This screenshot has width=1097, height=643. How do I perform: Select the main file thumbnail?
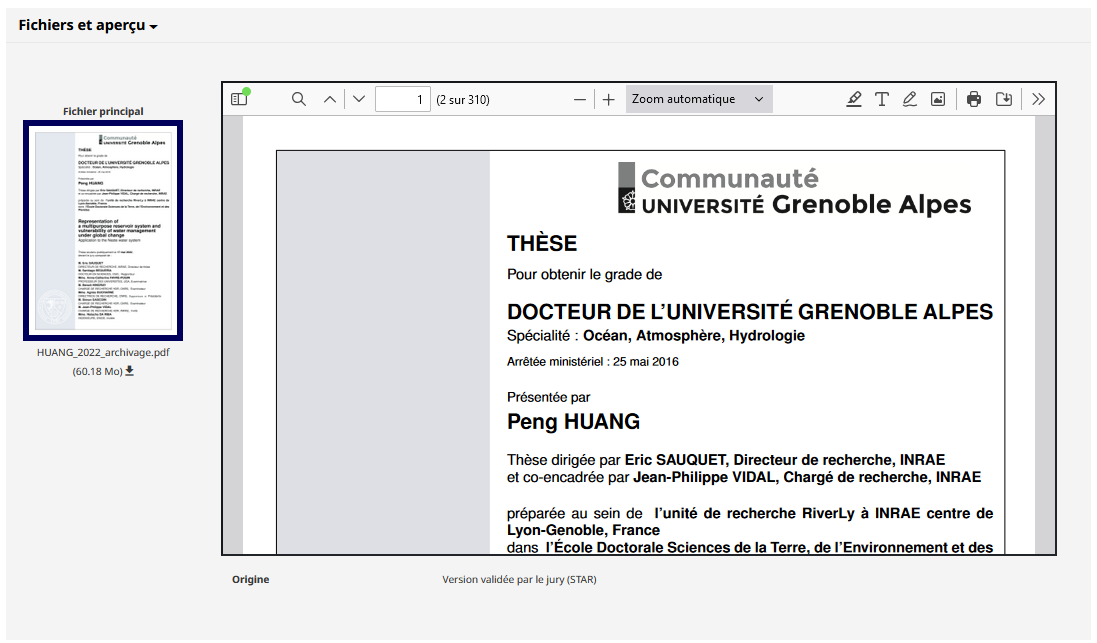click(x=103, y=230)
